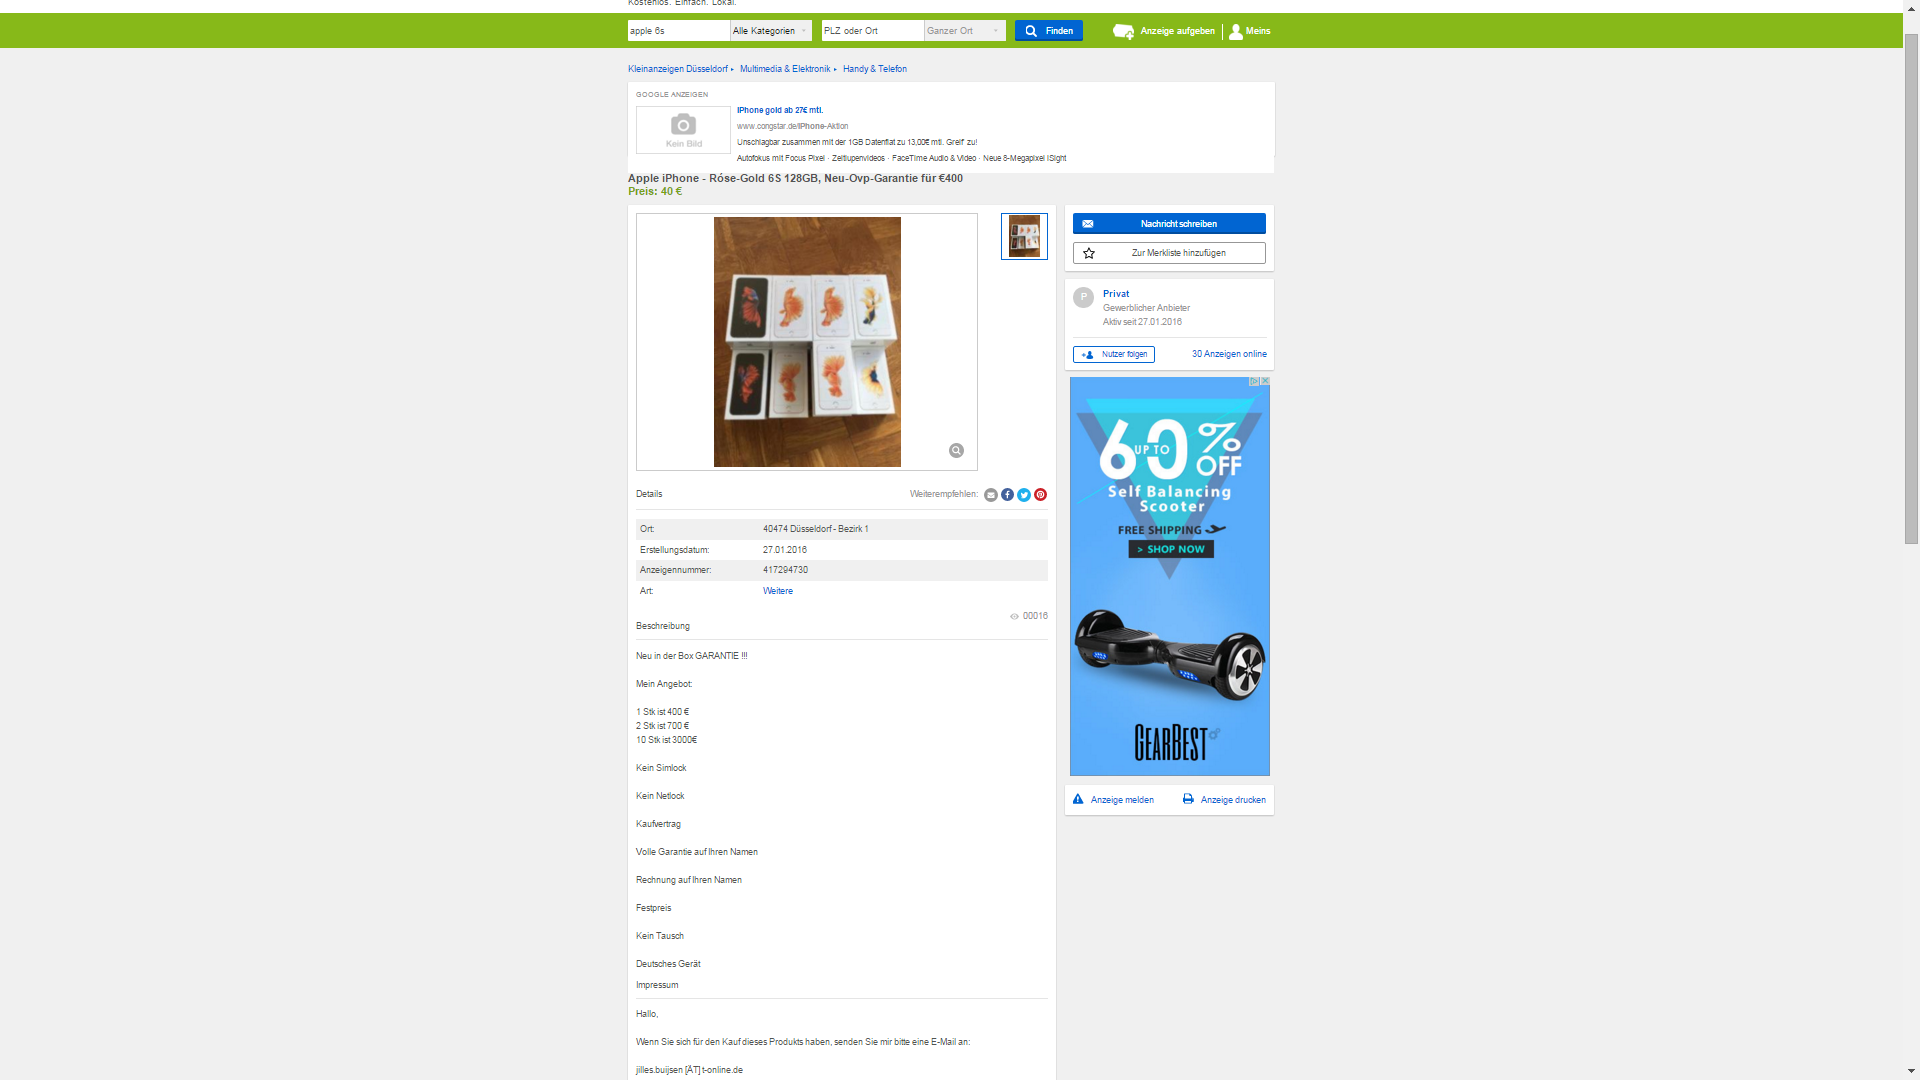This screenshot has width=1920, height=1080.
Task: Click the magnifier zoom icon on photo
Action: click(956, 451)
